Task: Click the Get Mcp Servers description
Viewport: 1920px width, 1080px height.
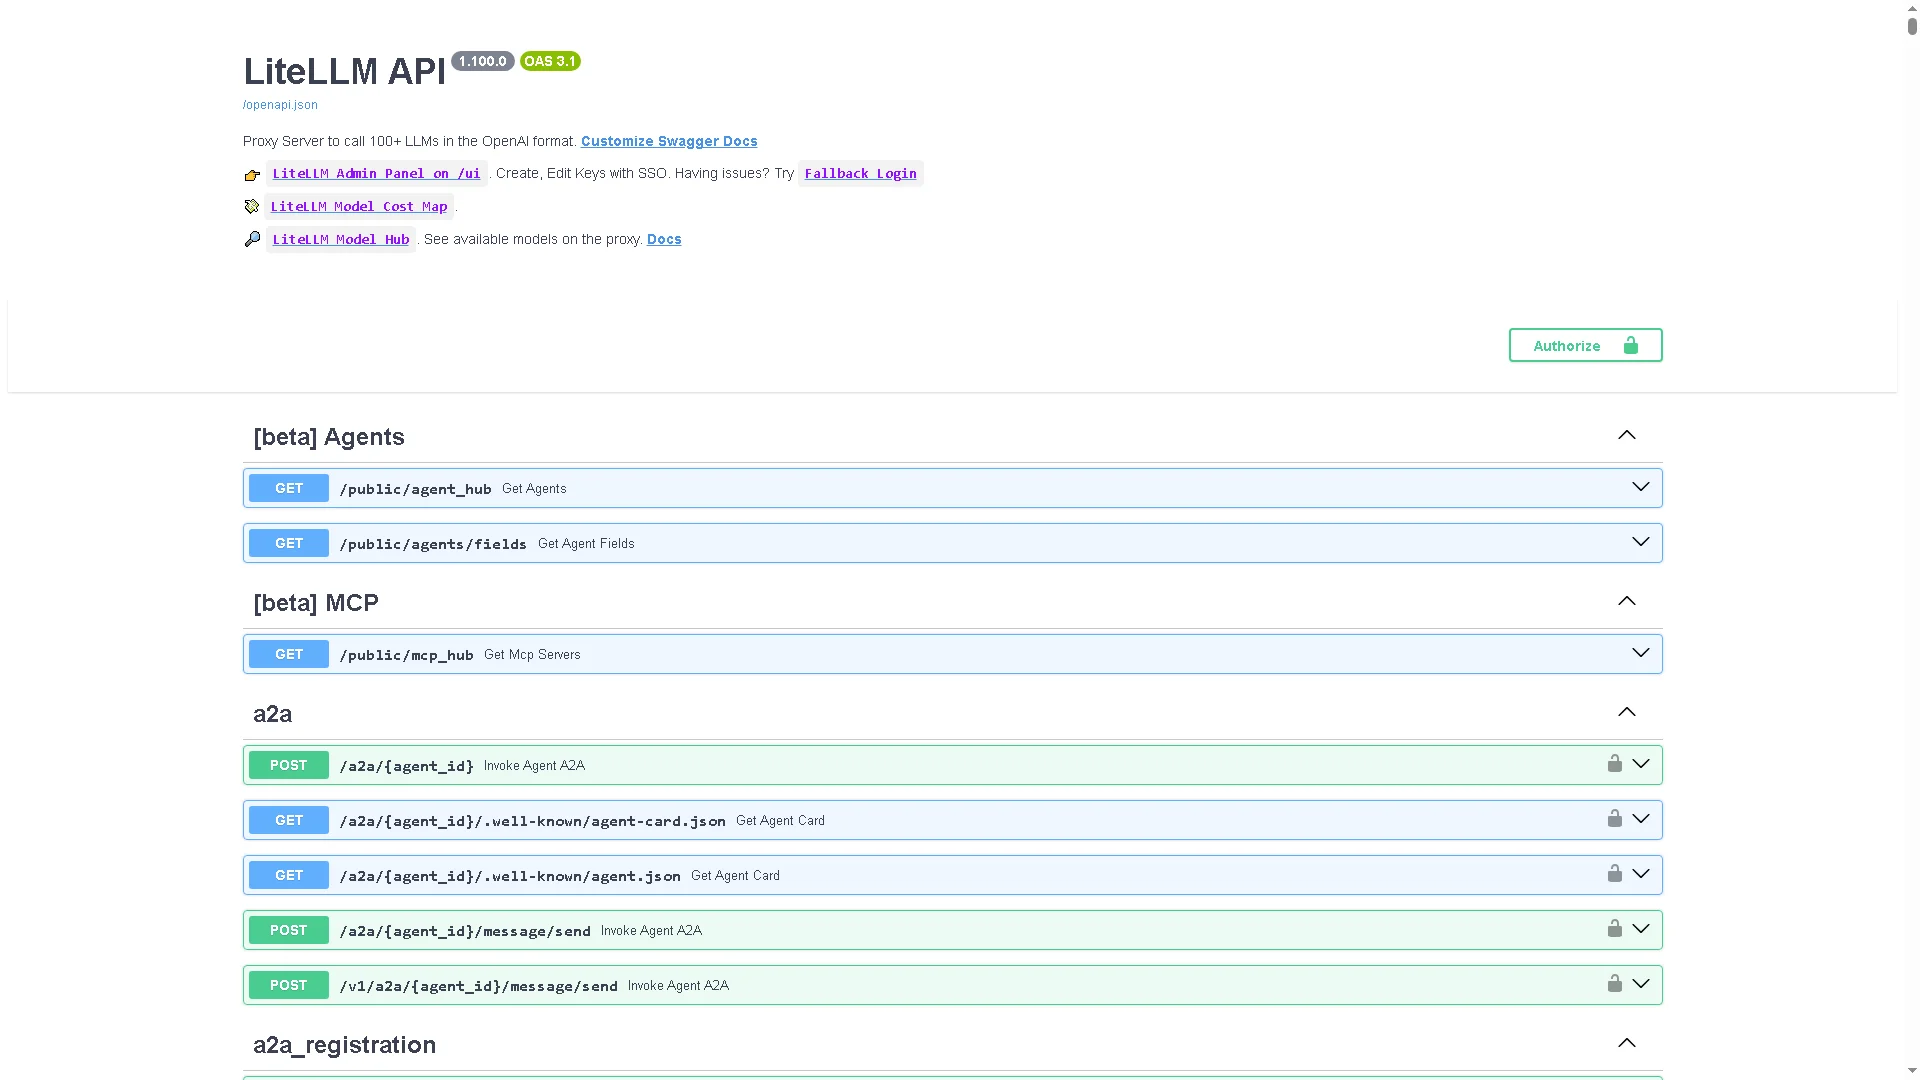Action: point(532,654)
